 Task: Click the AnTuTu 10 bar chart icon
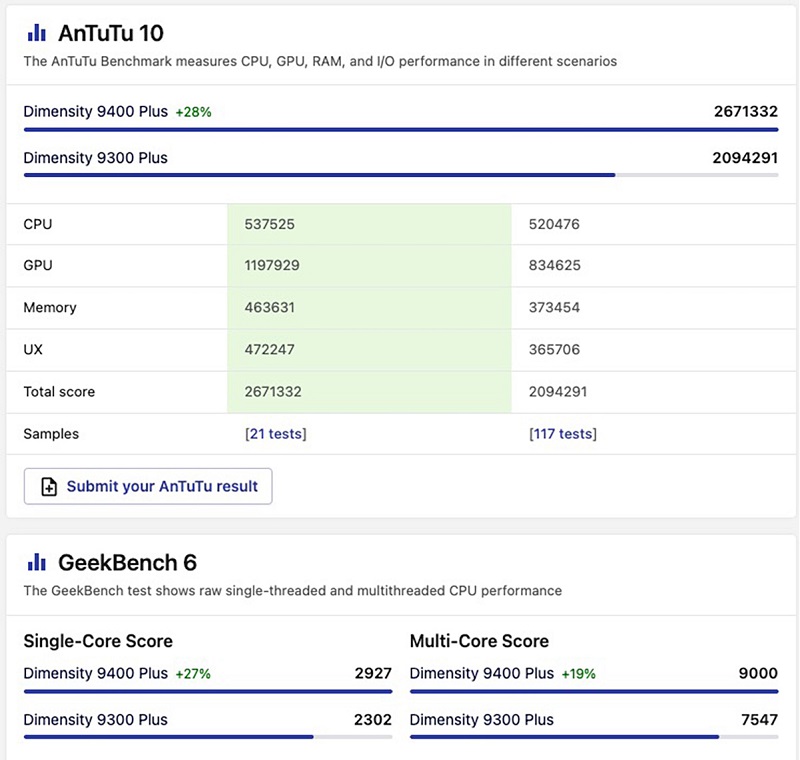point(37,33)
